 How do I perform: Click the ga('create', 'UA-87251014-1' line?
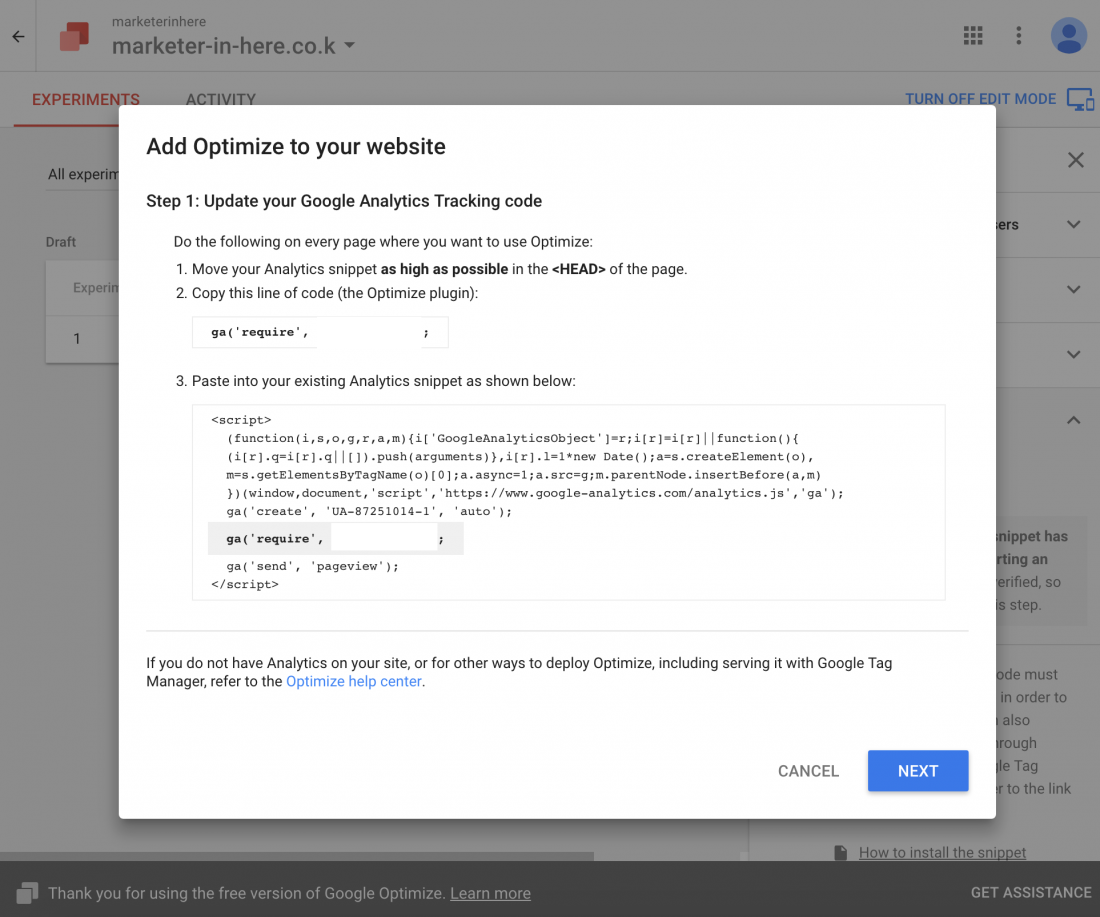(369, 511)
